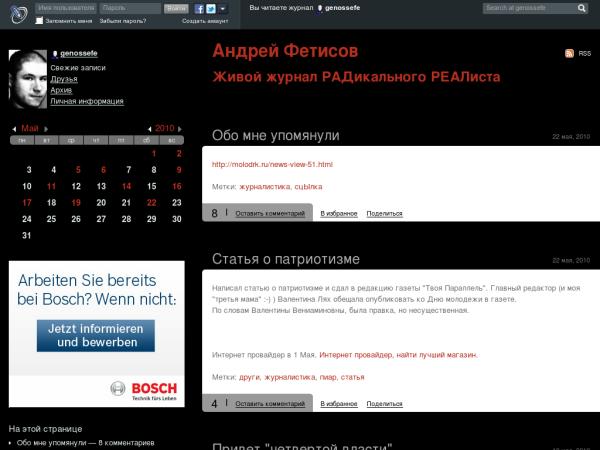Click the user avatar photo

point(28,79)
